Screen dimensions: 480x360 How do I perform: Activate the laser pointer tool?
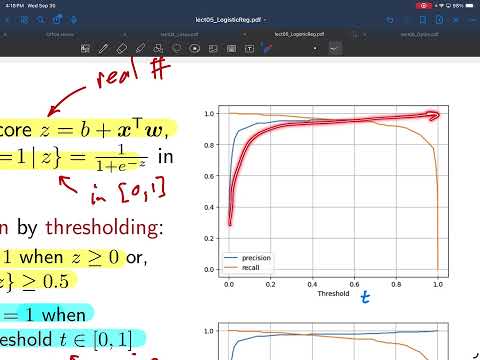tap(267, 48)
